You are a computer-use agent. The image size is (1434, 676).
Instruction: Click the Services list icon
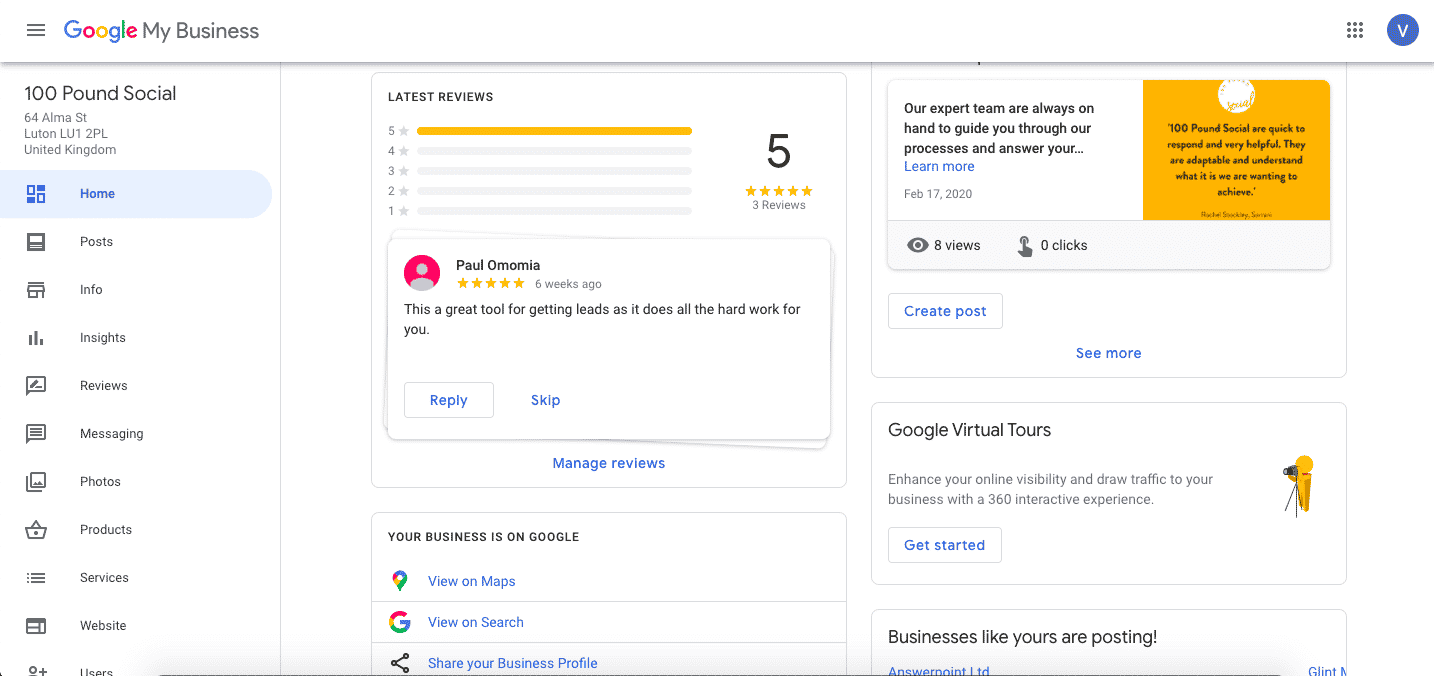36,578
